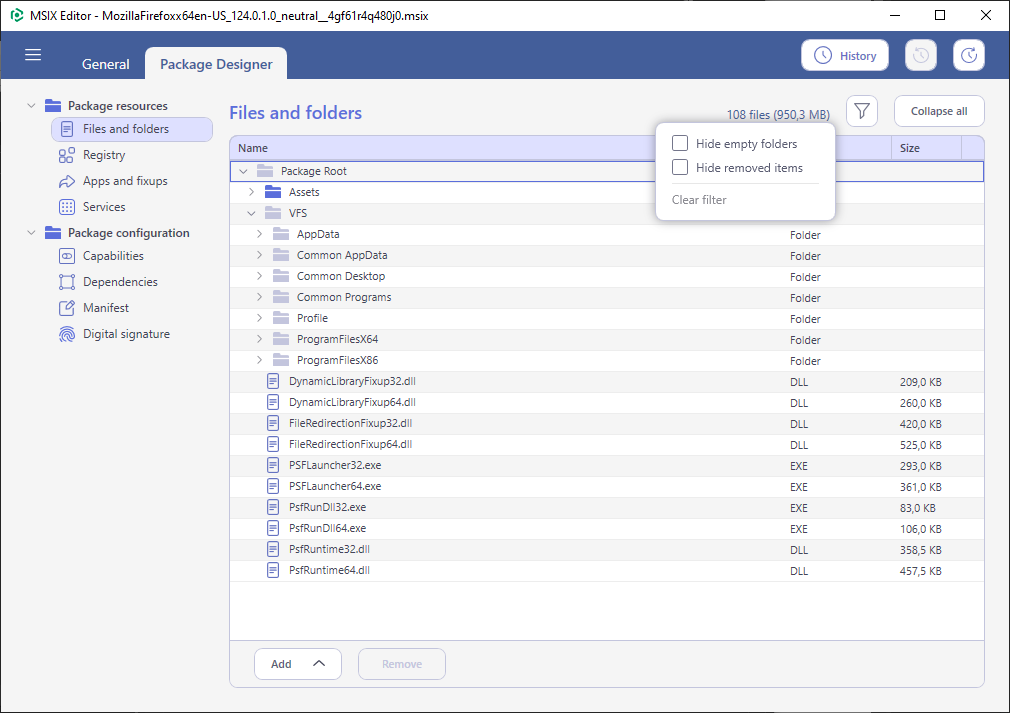
Task: Click the Capabilities icon
Action: tap(66, 256)
